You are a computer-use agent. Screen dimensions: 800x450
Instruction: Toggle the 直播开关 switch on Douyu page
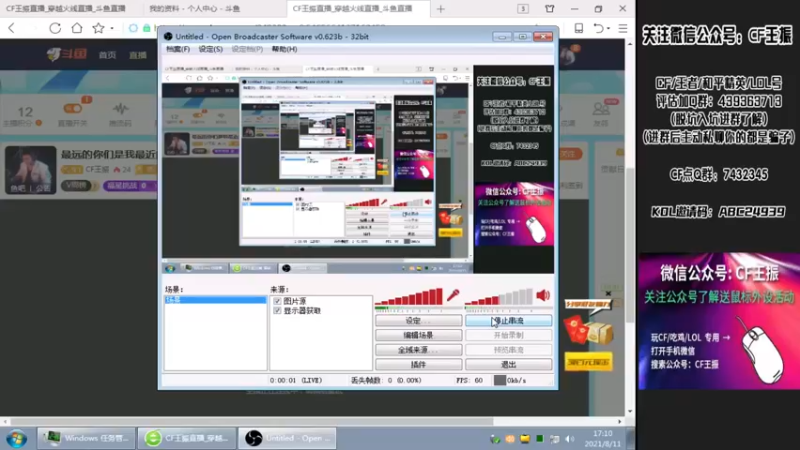click(x=72, y=108)
